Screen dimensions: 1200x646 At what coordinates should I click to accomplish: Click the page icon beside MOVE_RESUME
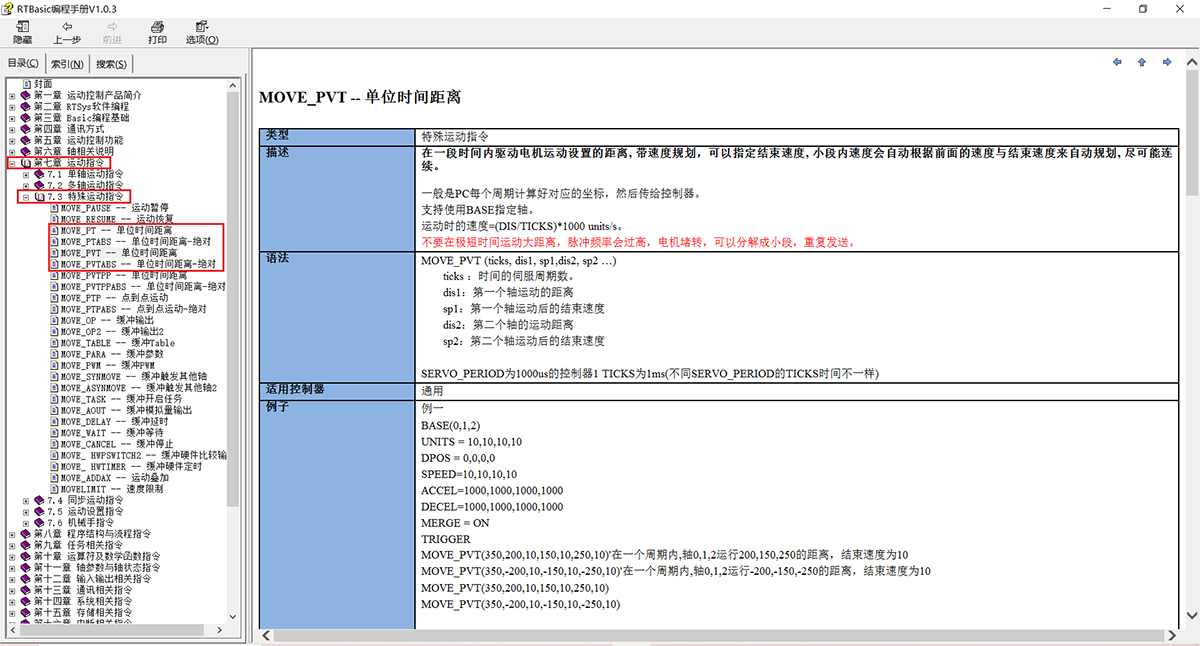pos(54,219)
